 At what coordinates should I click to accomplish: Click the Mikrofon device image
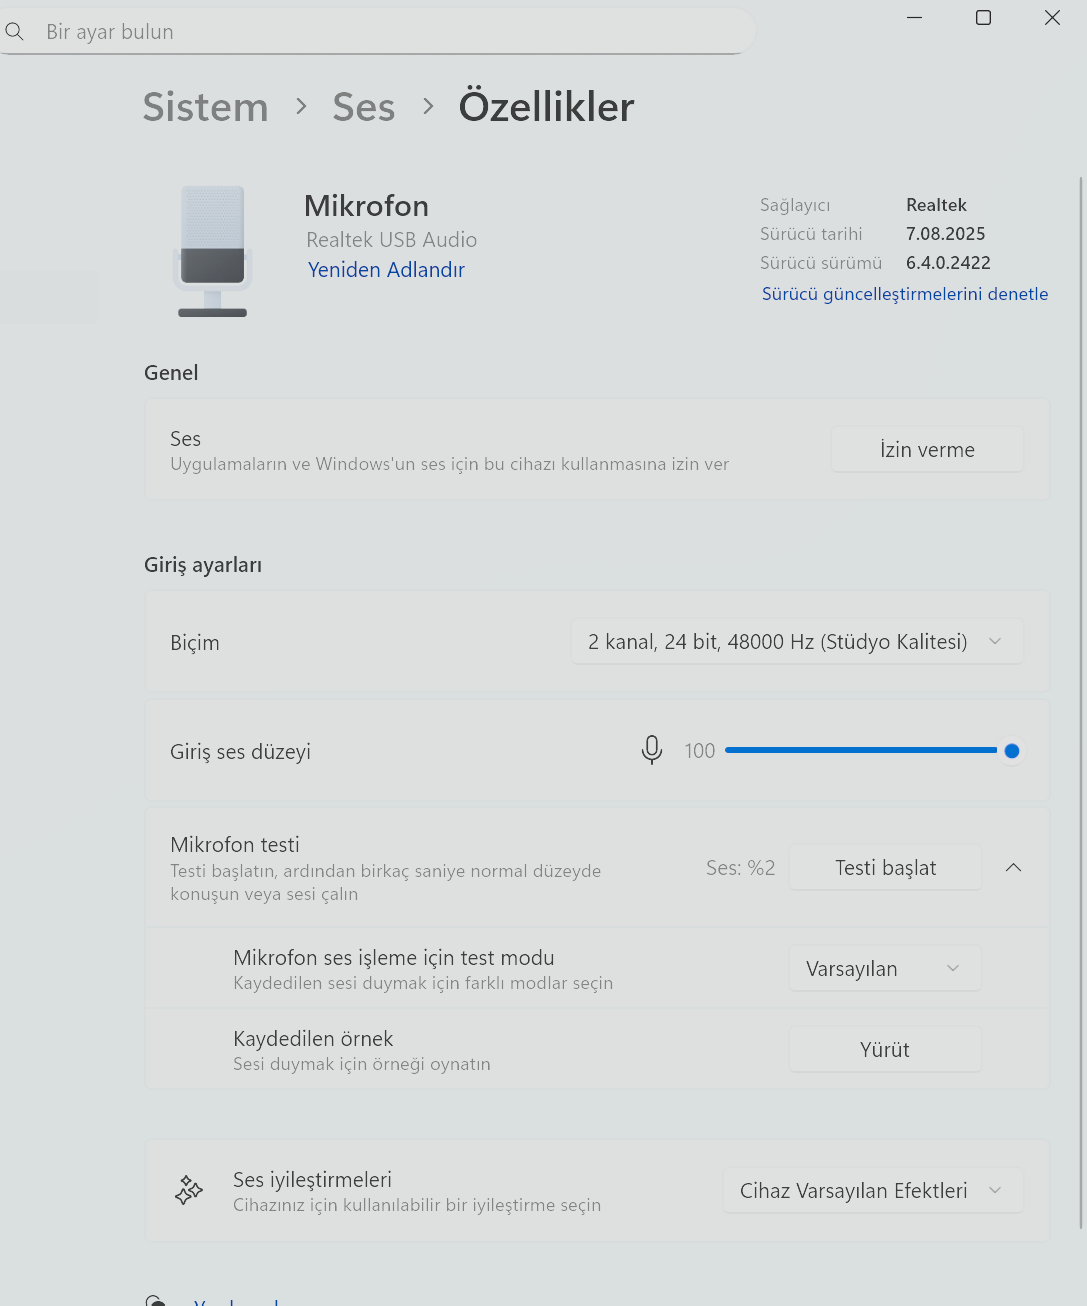[x=212, y=251]
